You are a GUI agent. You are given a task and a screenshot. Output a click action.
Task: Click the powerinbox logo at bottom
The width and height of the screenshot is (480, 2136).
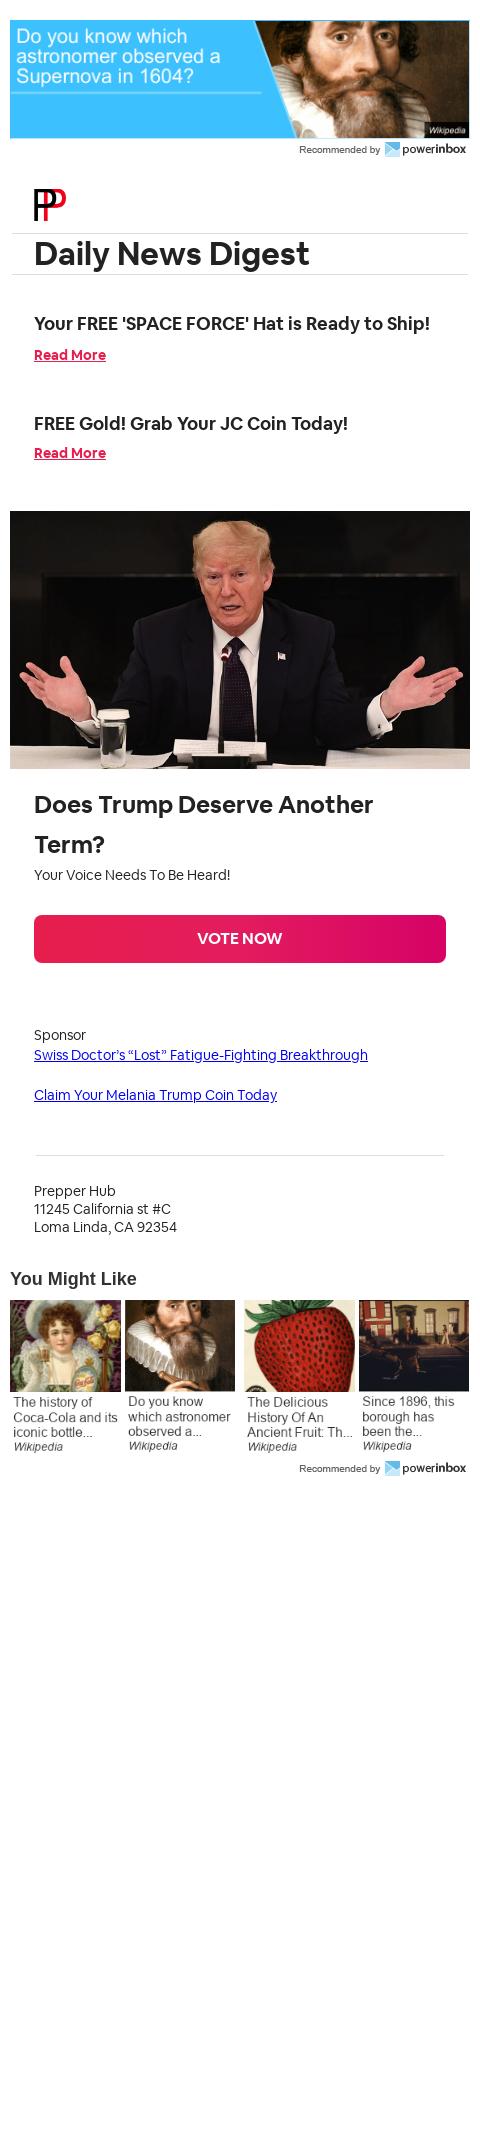(425, 1468)
